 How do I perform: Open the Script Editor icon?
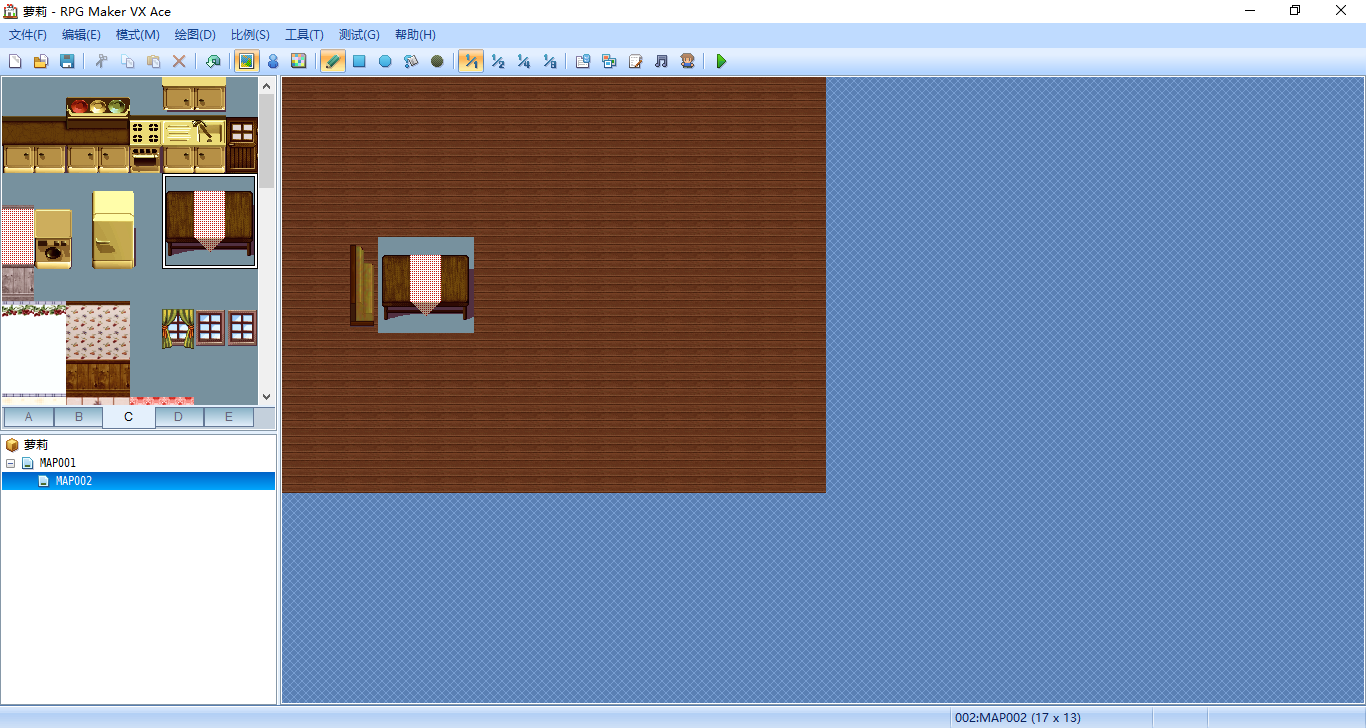pyautogui.click(x=635, y=61)
